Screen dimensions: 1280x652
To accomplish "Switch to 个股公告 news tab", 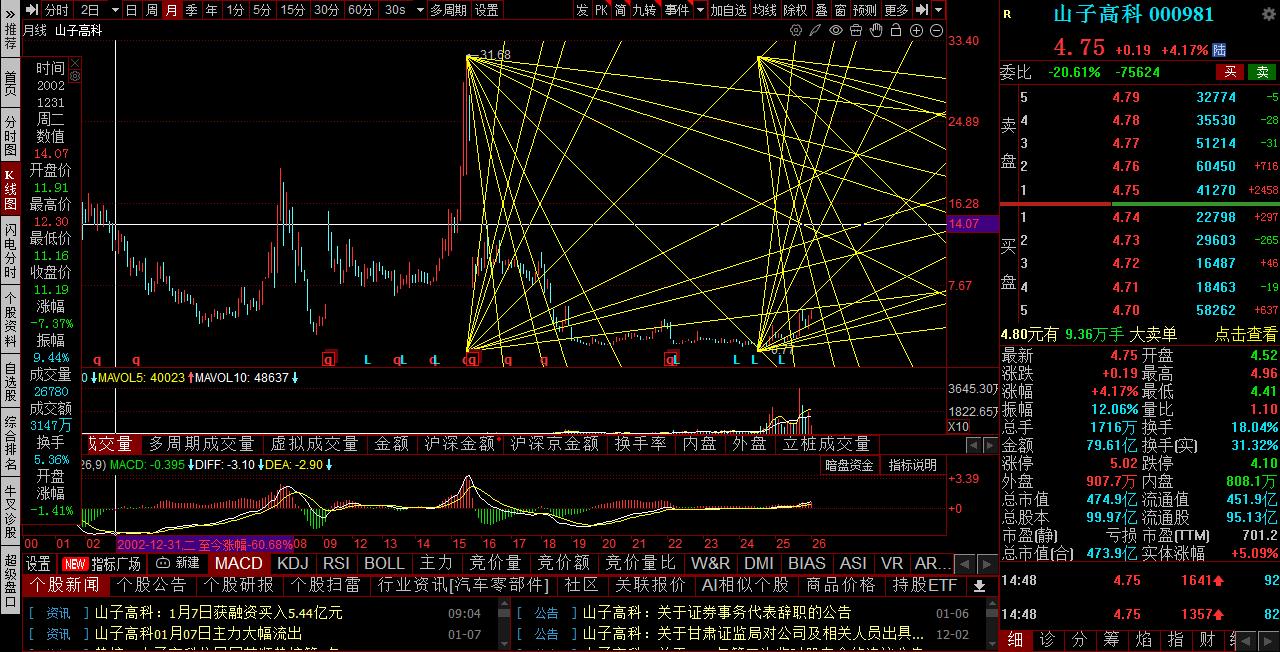I will pos(152,585).
